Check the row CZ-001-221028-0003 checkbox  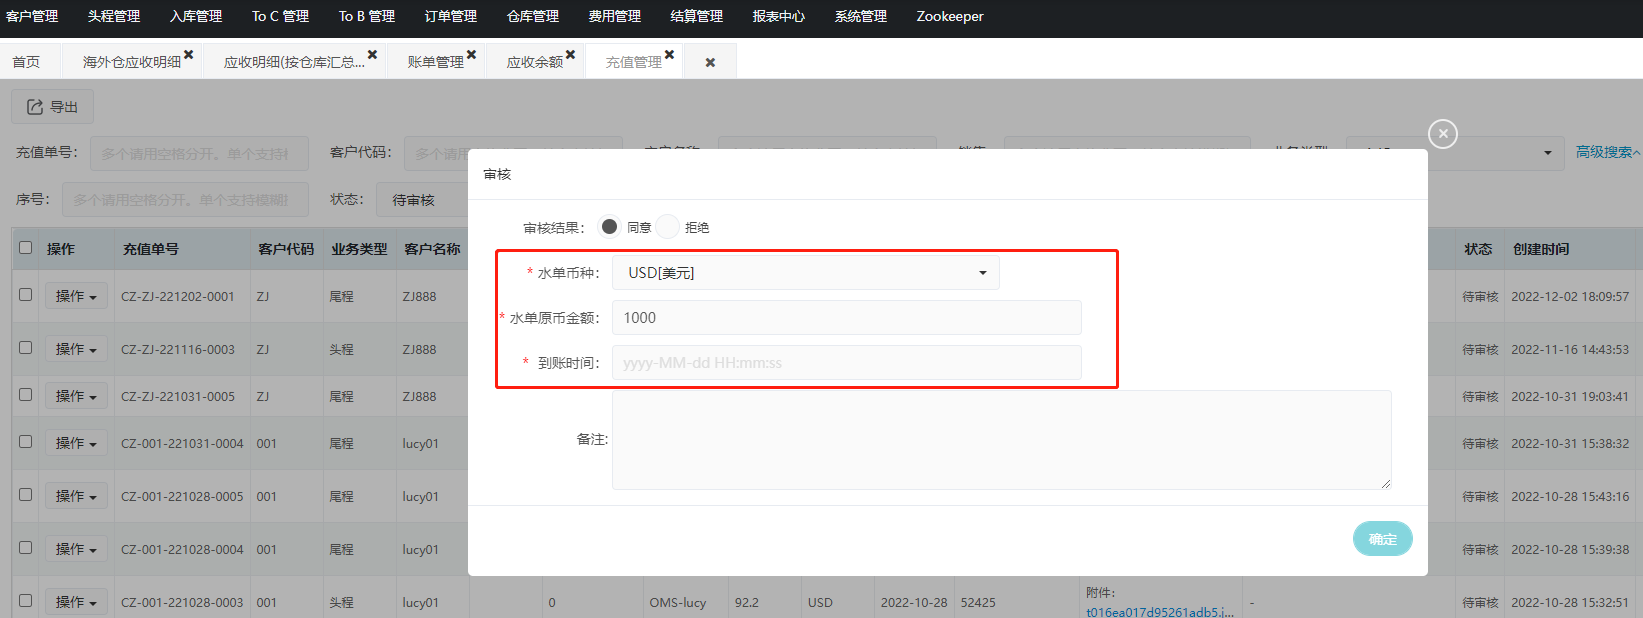coord(26,601)
